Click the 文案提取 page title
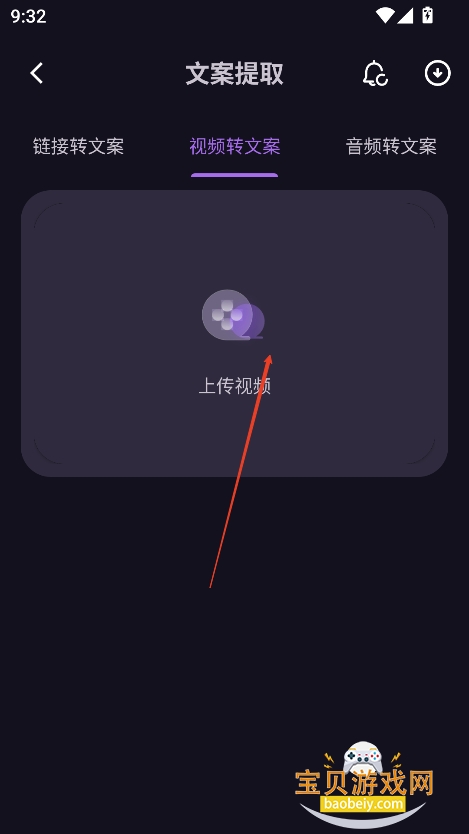Screen dimensions: 469x834 tap(234, 74)
